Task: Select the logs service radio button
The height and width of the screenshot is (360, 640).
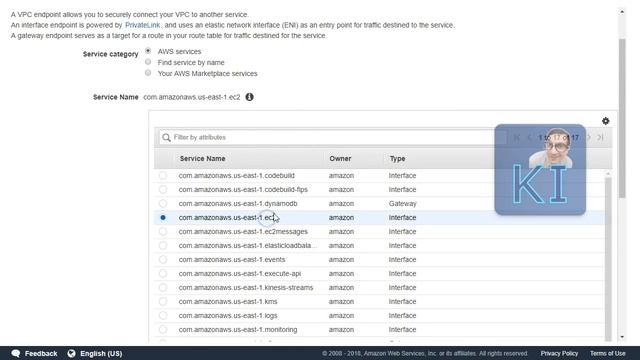Action: [163, 316]
